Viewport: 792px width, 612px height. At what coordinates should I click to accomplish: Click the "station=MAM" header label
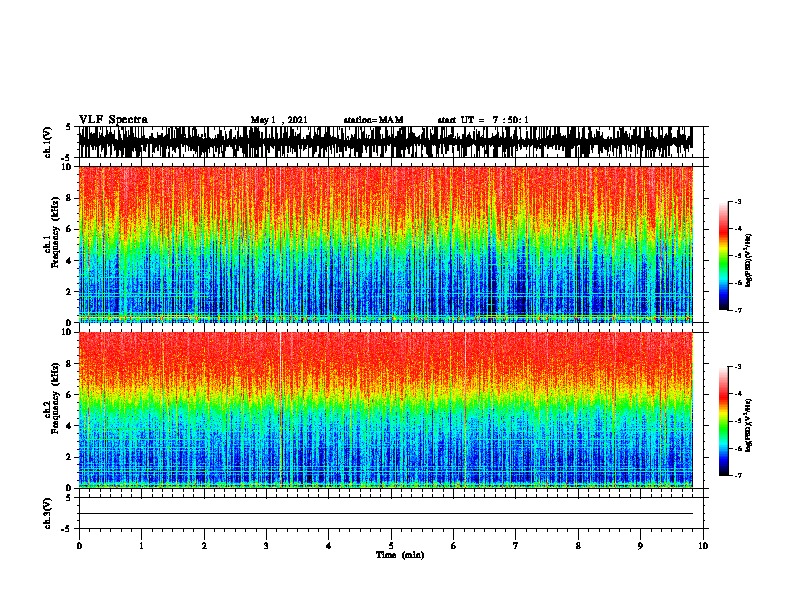[x=373, y=120]
